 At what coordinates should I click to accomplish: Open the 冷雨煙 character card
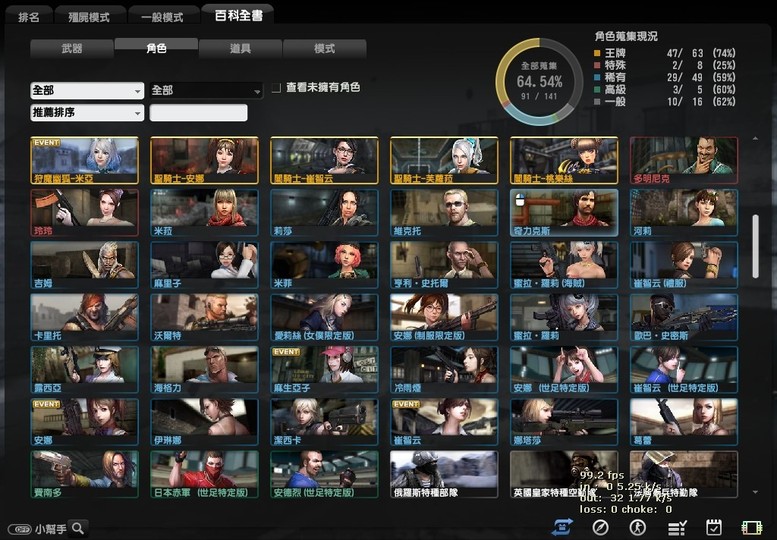pos(444,370)
